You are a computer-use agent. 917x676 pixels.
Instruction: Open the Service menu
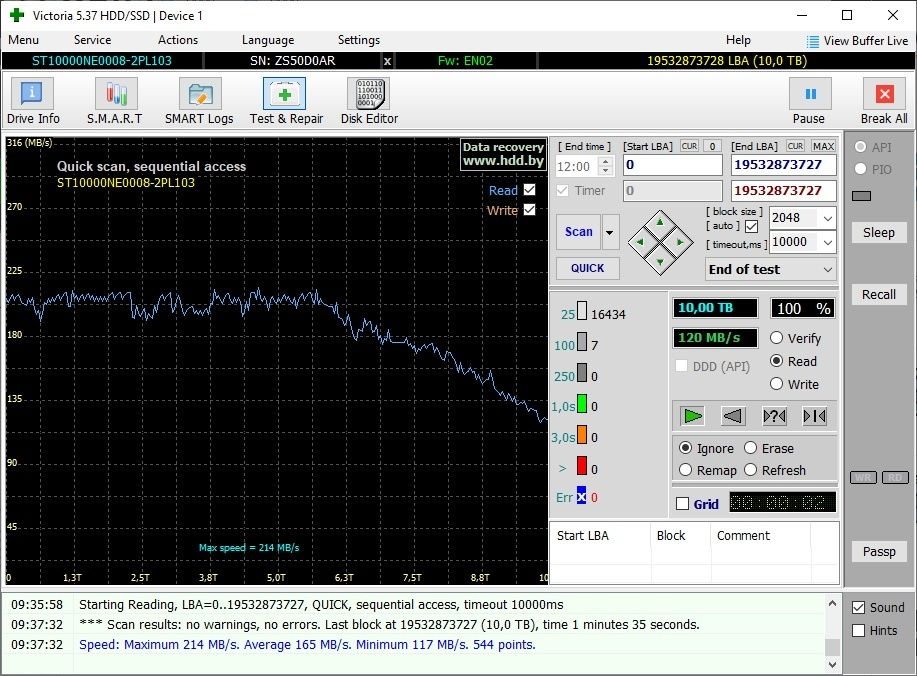(92, 40)
